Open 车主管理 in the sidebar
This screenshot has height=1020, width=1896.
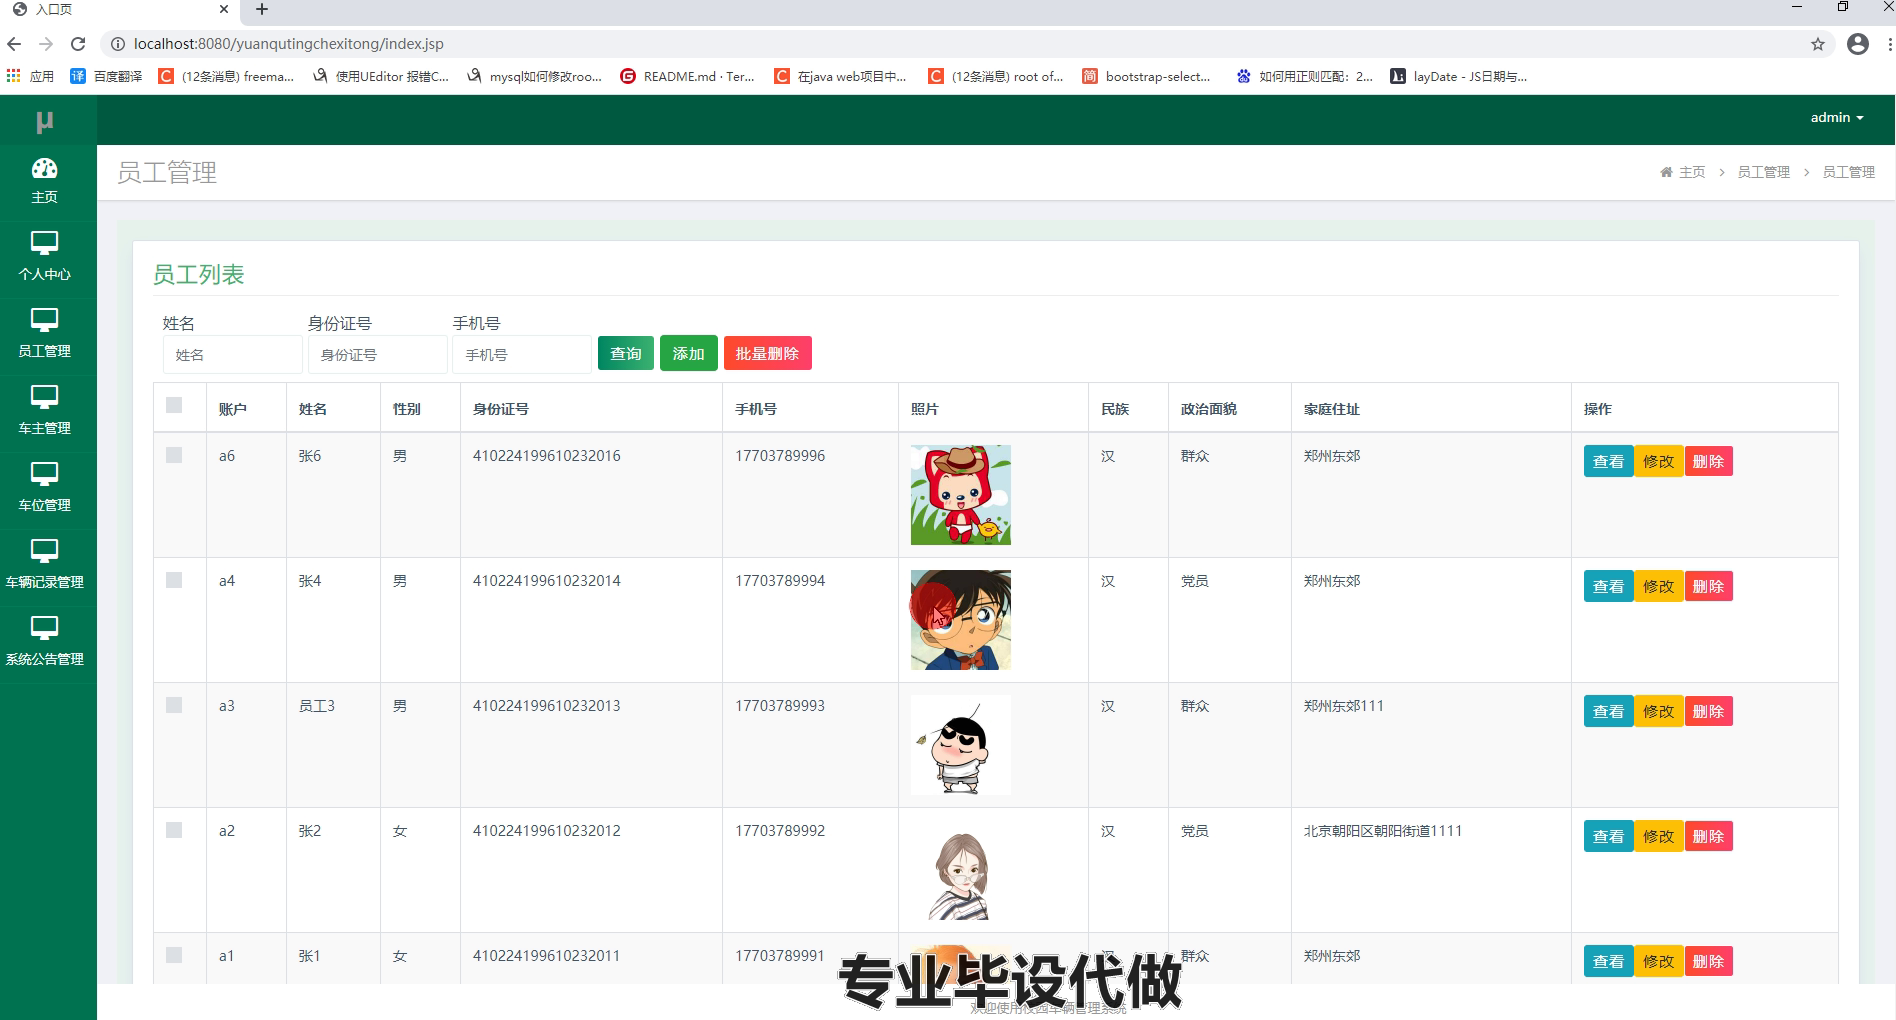click(x=45, y=410)
